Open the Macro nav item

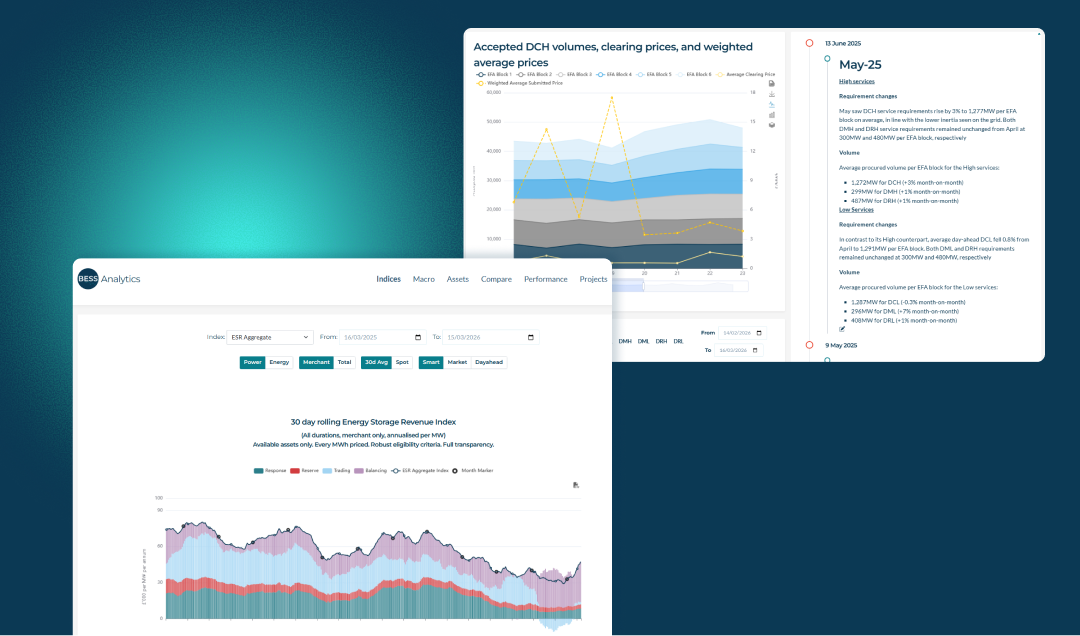pos(424,279)
